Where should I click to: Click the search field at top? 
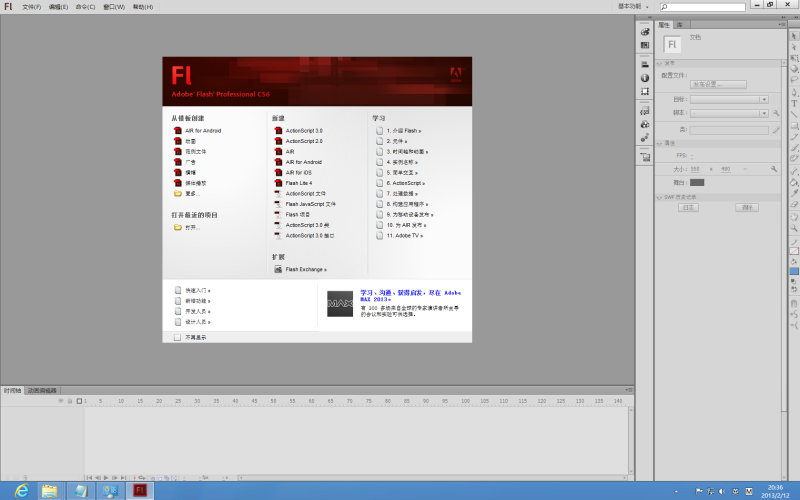click(x=703, y=7)
